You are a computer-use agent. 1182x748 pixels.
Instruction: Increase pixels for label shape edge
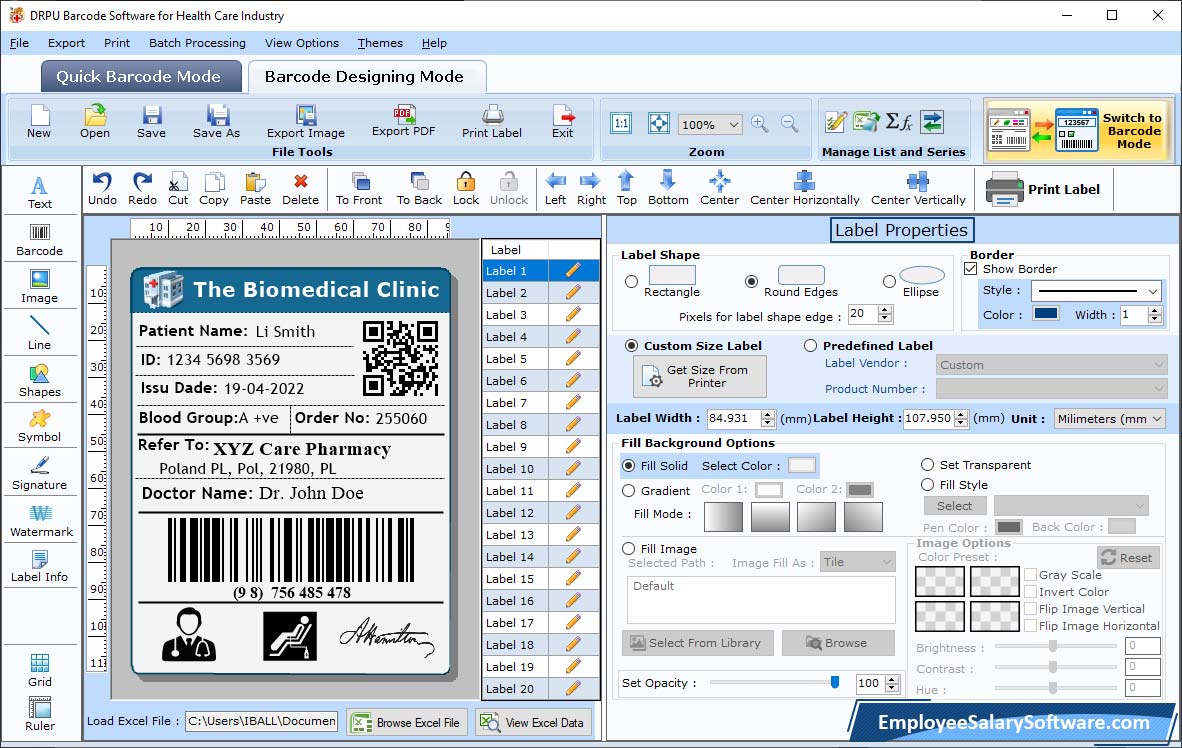[x=886, y=309]
